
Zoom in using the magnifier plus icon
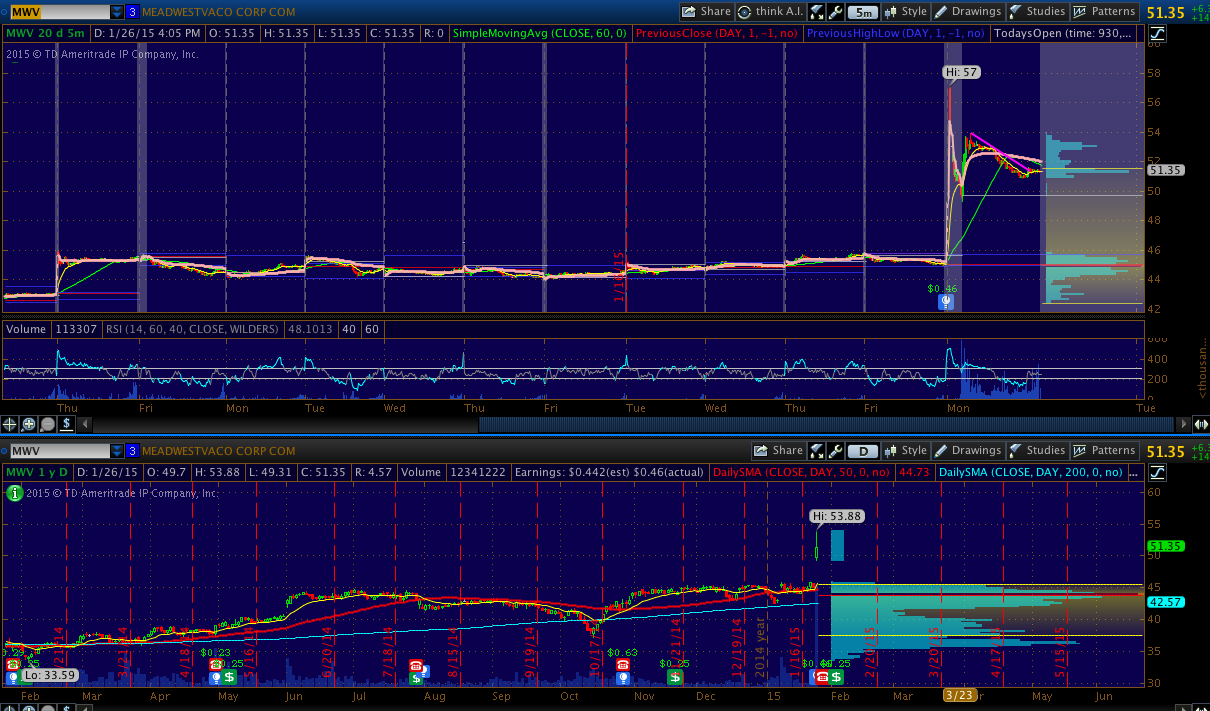29,424
